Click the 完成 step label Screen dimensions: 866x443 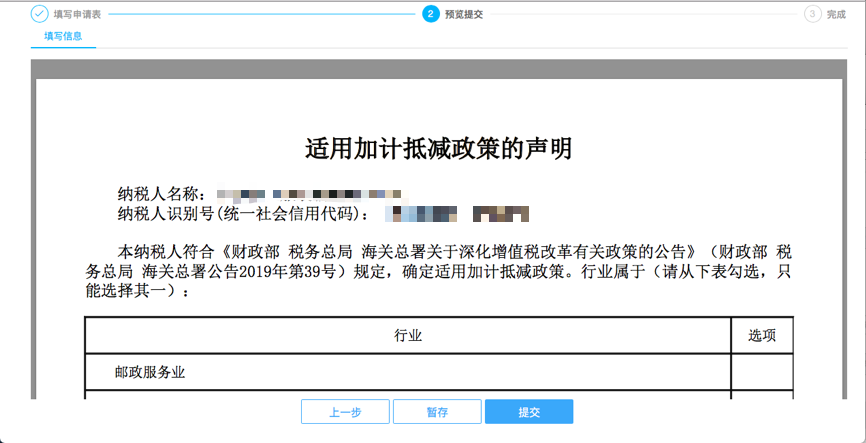point(836,15)
